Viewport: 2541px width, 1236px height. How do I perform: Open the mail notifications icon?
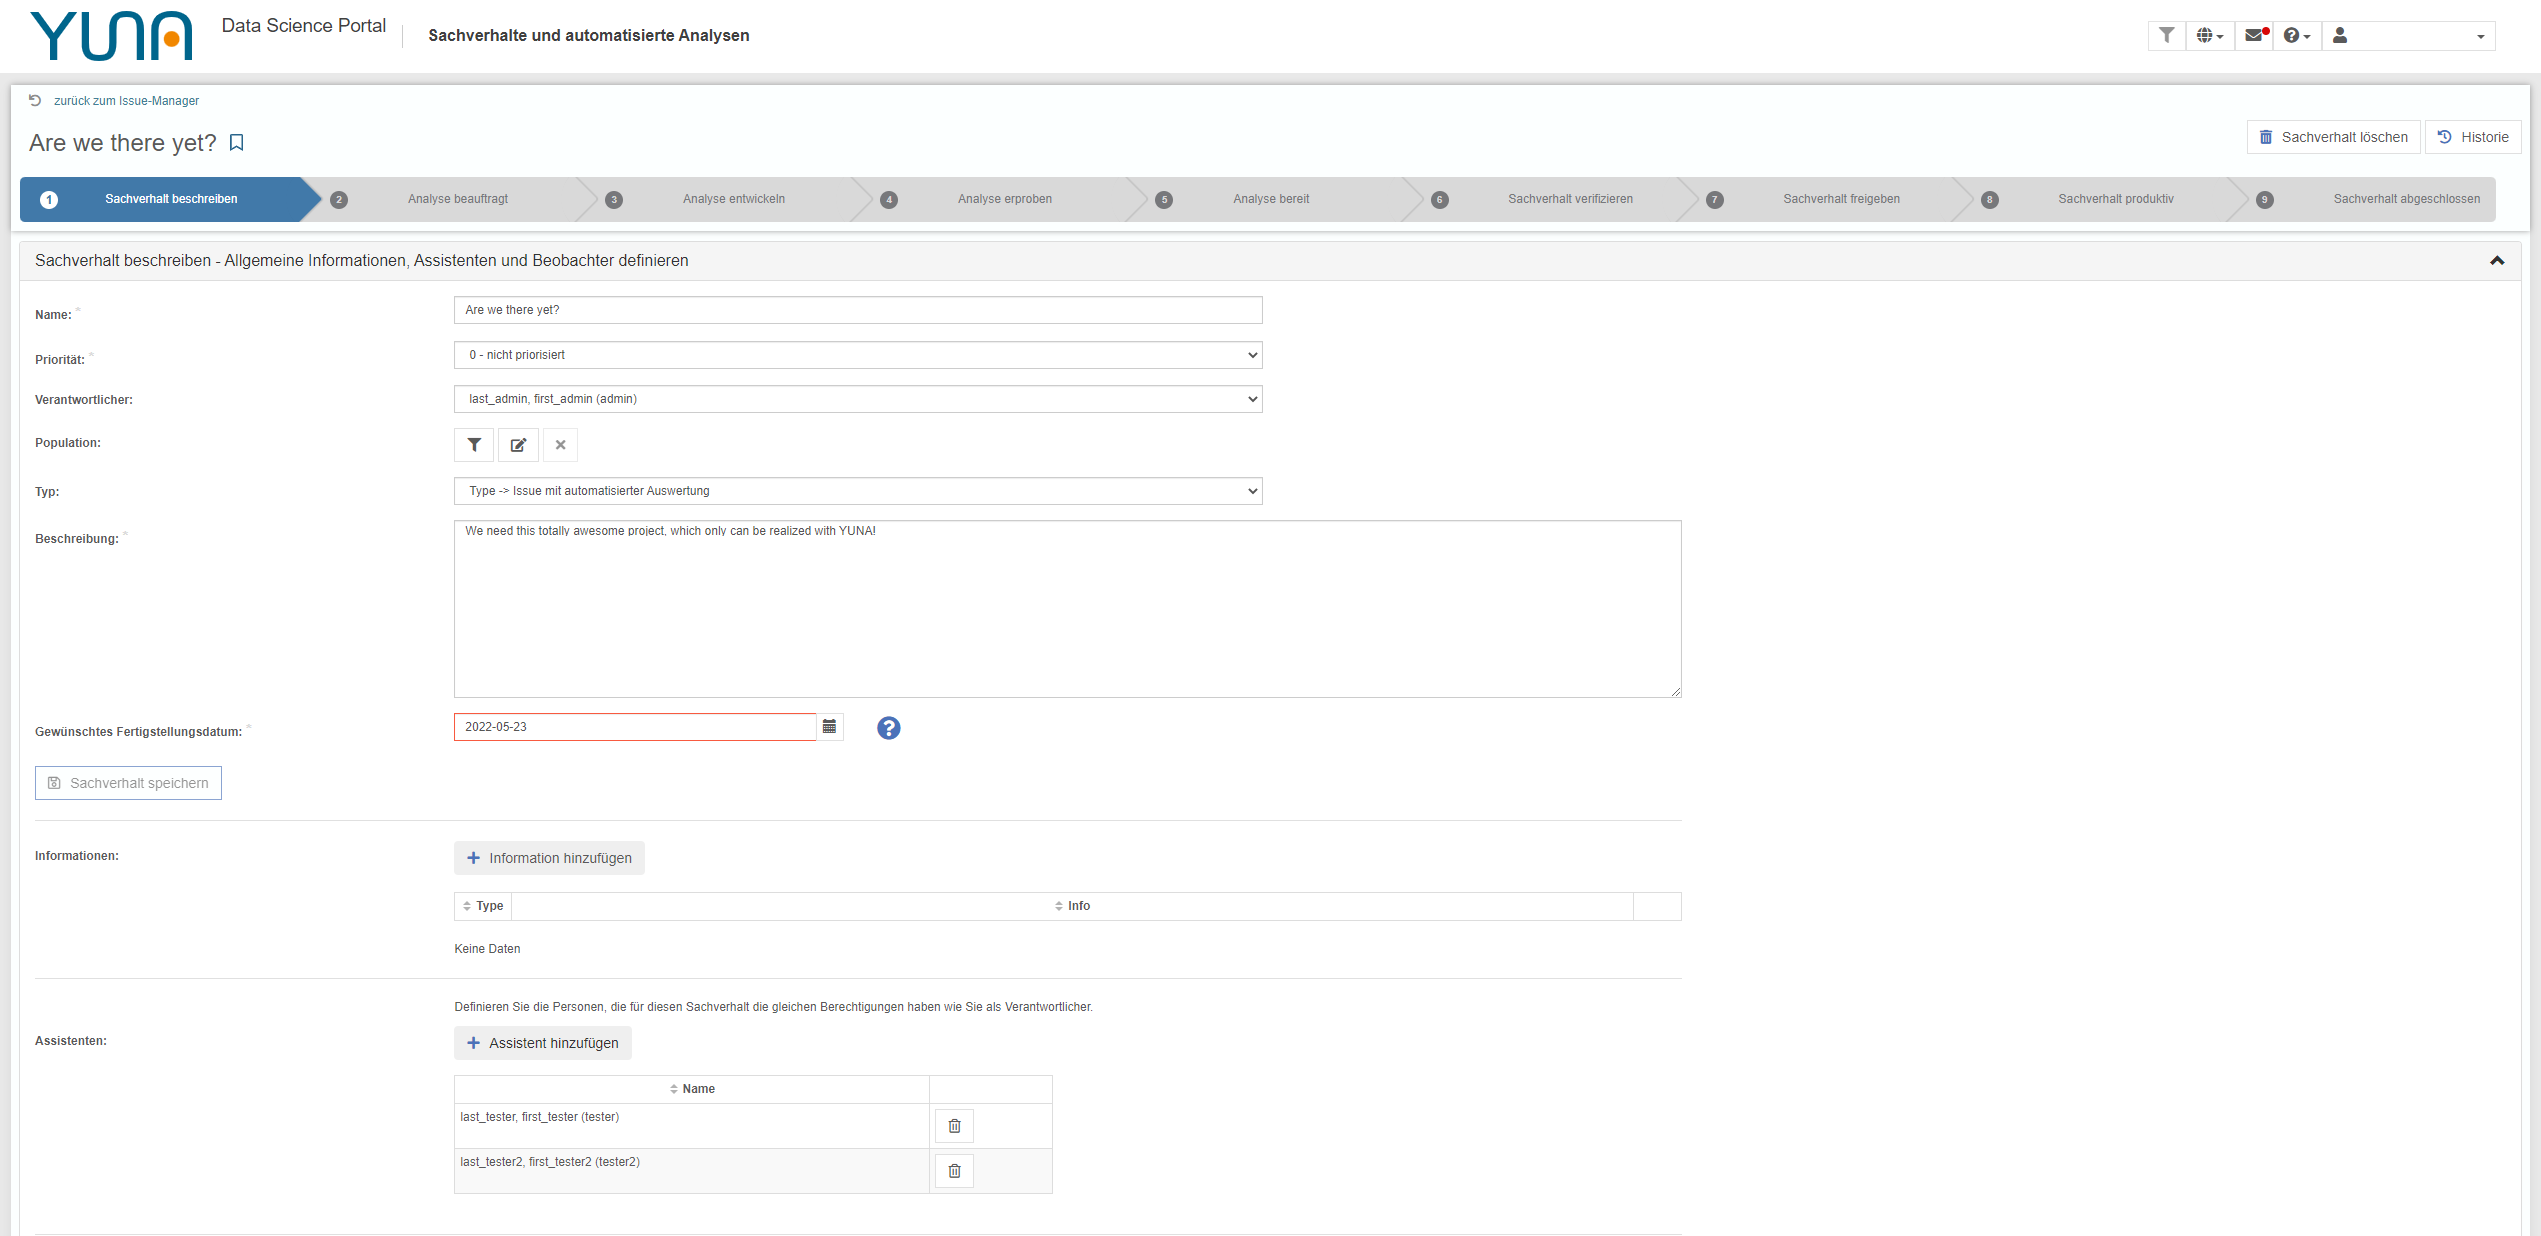[x=2255, y=35]
